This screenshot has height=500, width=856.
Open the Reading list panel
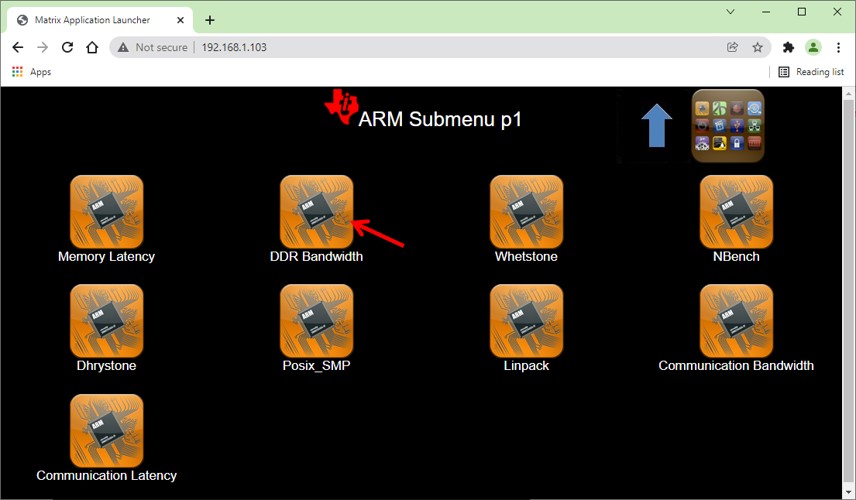[811, 72]
